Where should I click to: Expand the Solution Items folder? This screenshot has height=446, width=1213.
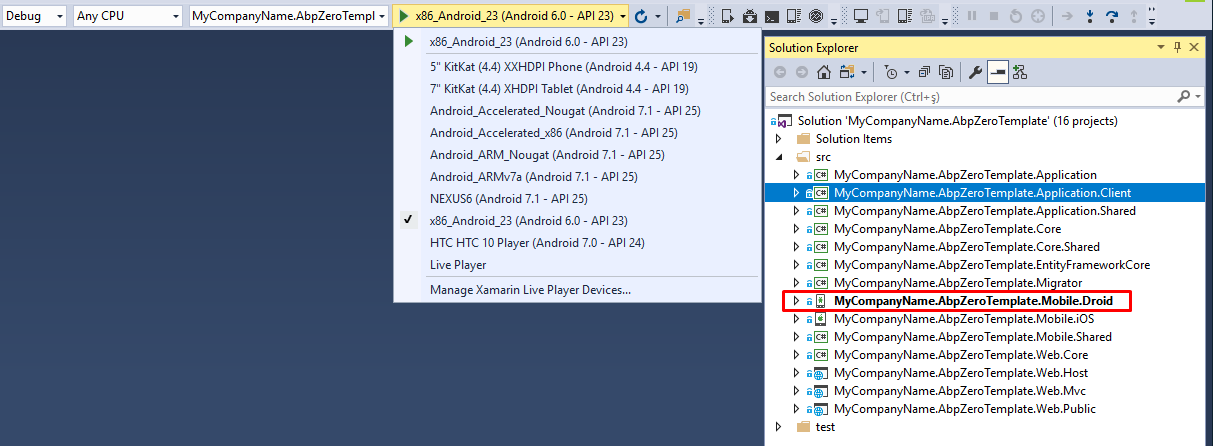[779, 139]
